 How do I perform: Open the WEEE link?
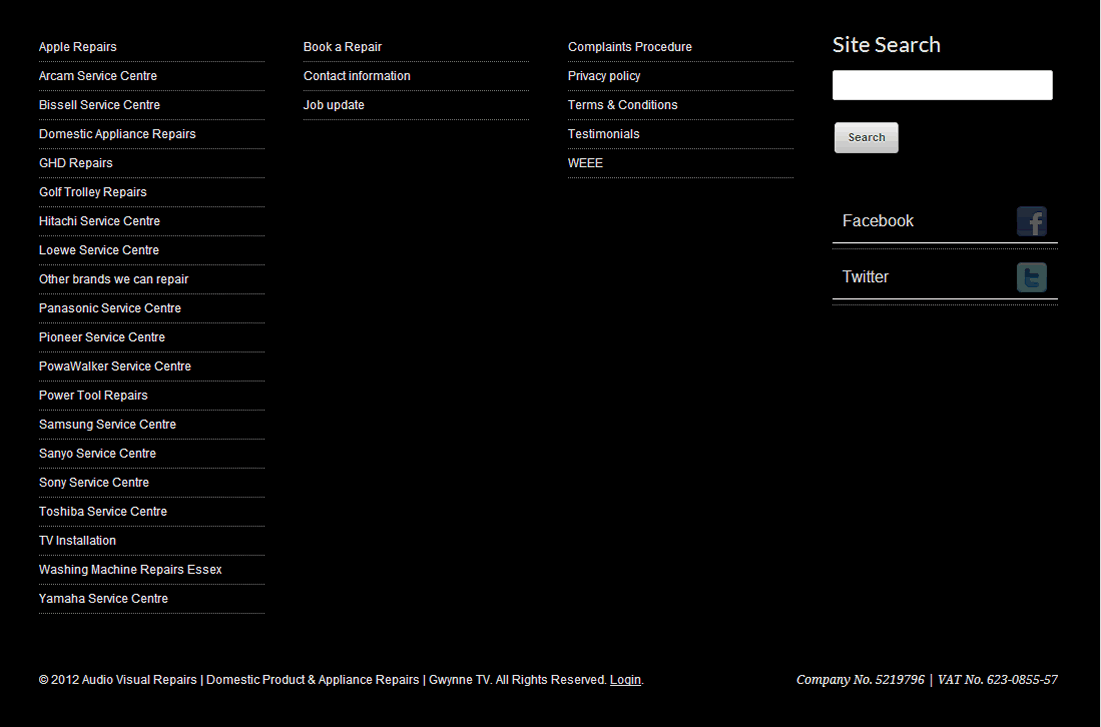click(x=585, y=163)
